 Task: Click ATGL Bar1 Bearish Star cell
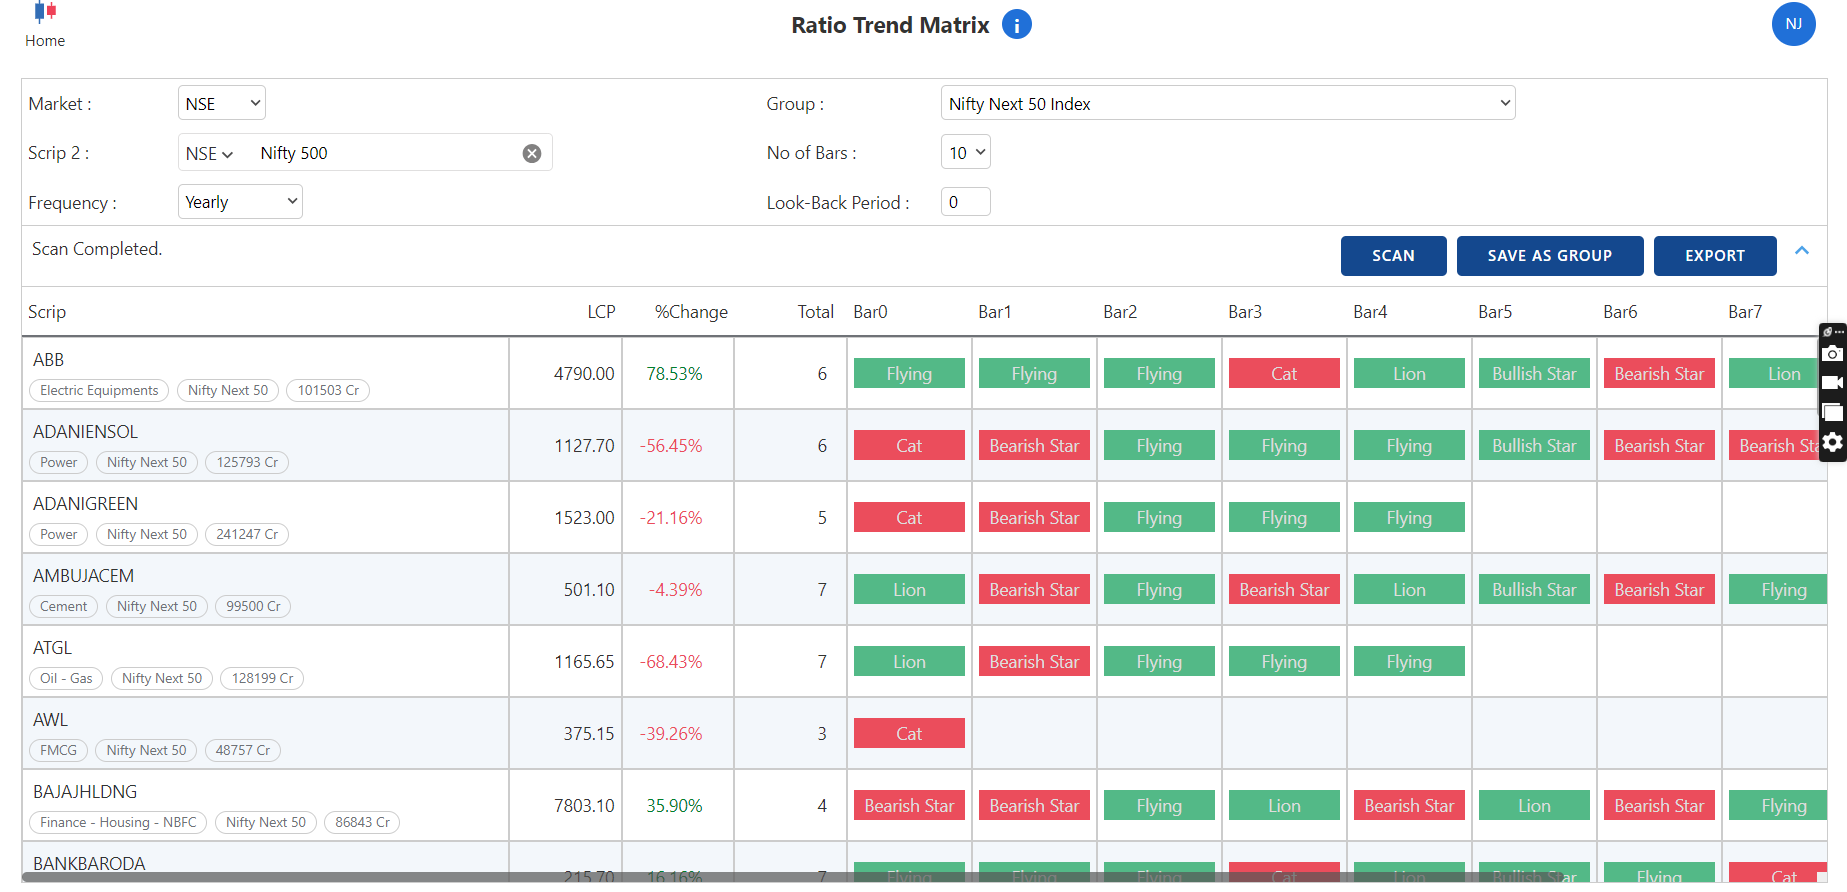click(1034, 662)
